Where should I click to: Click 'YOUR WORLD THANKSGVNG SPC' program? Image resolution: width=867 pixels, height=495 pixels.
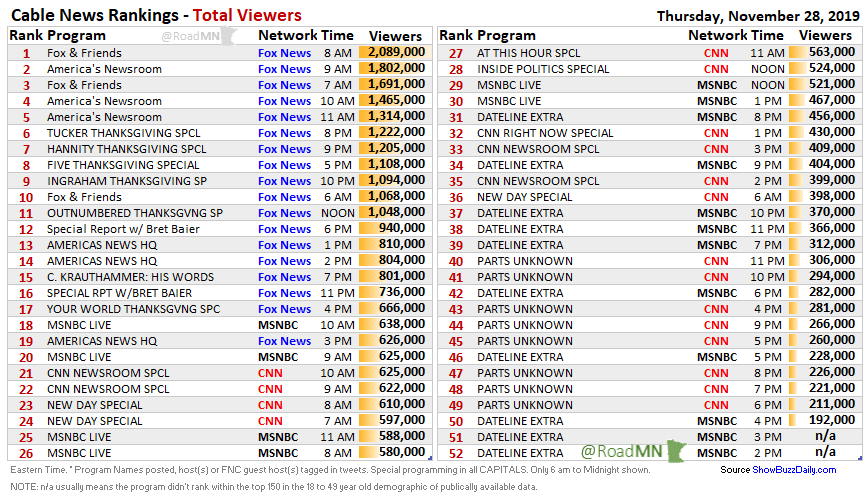[133, 309]
